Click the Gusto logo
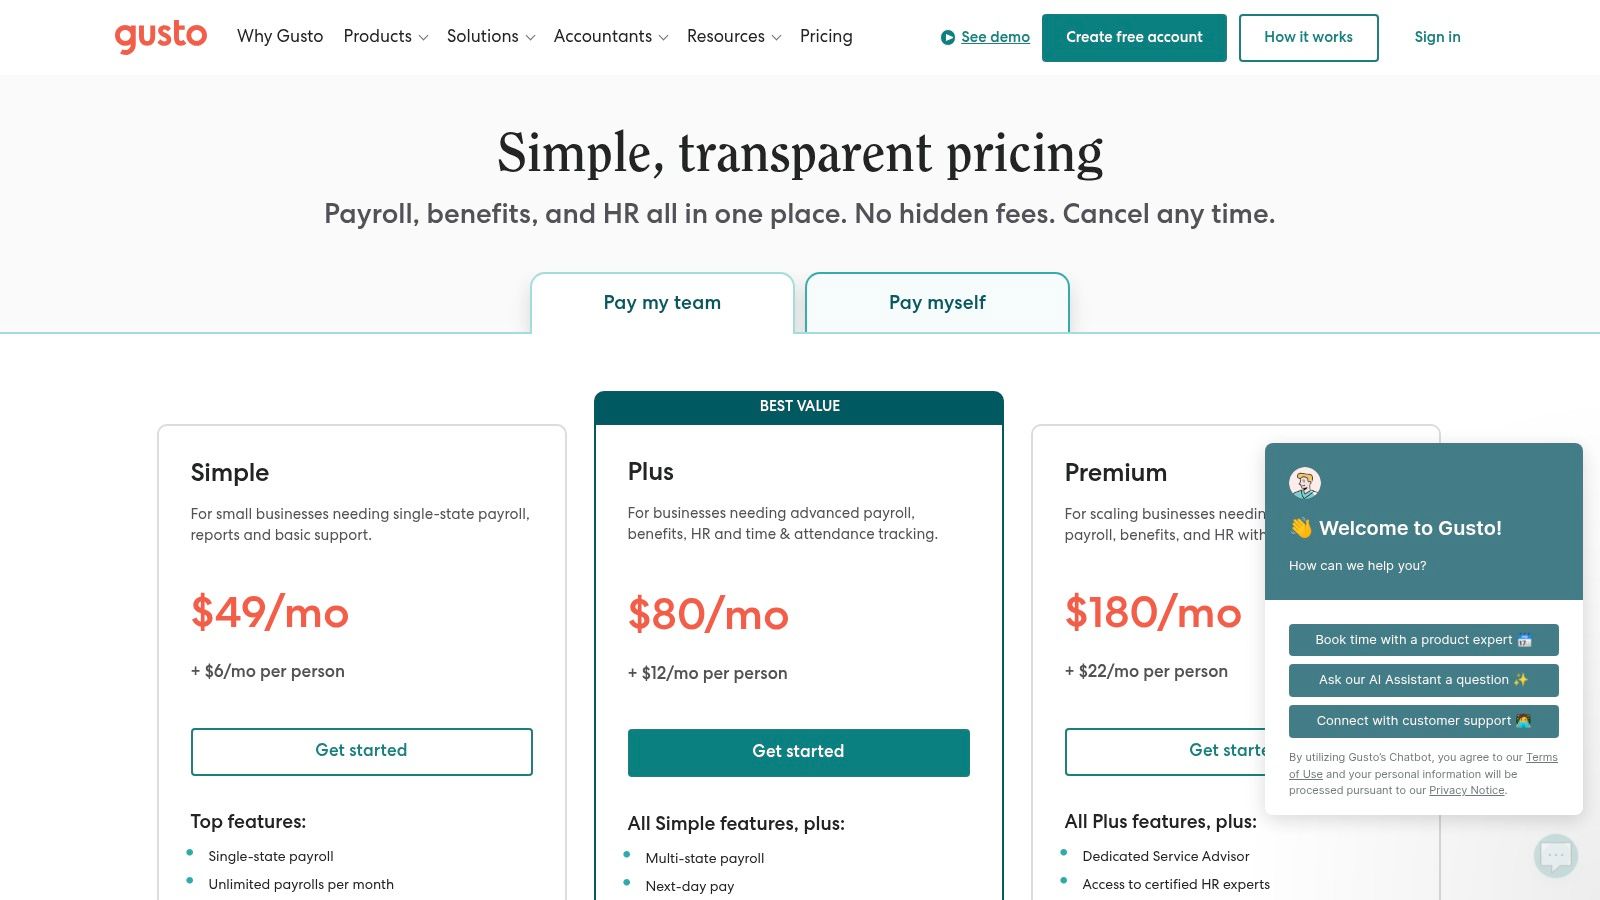Viewport: 1600px width, 900px height. tap(160, 37)
